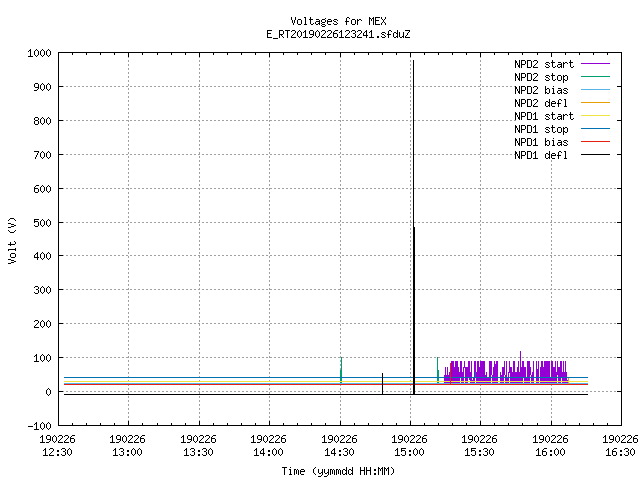The image size is (640, 480).
Task: Click the 15:30 time axis label
Action: pyautogui.click(x=479, y=452)
